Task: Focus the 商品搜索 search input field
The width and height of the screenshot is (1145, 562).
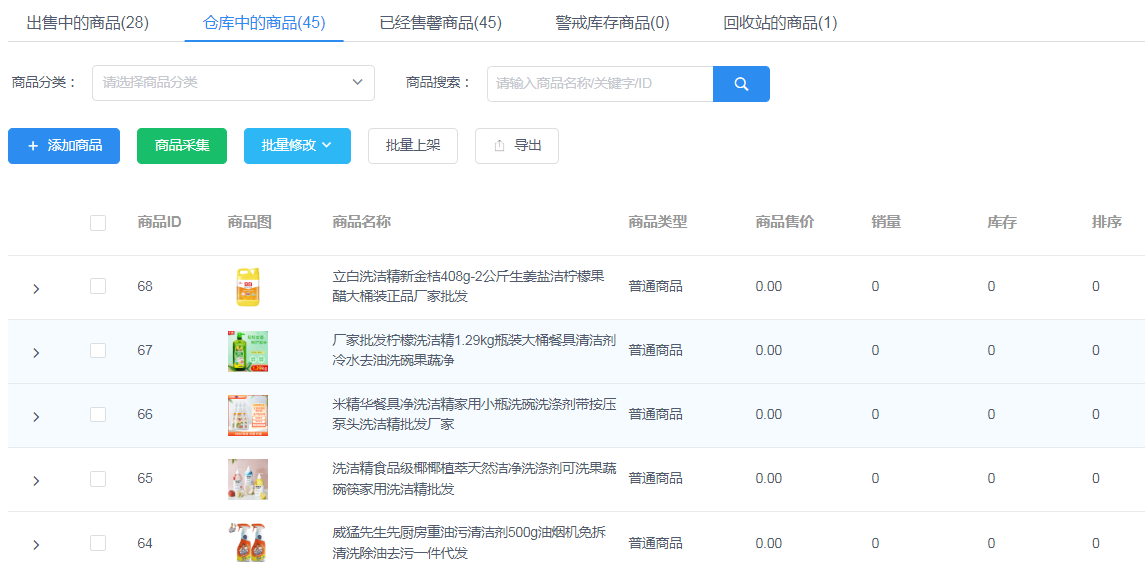Action: pyautogui.click(x=600, y=84)
